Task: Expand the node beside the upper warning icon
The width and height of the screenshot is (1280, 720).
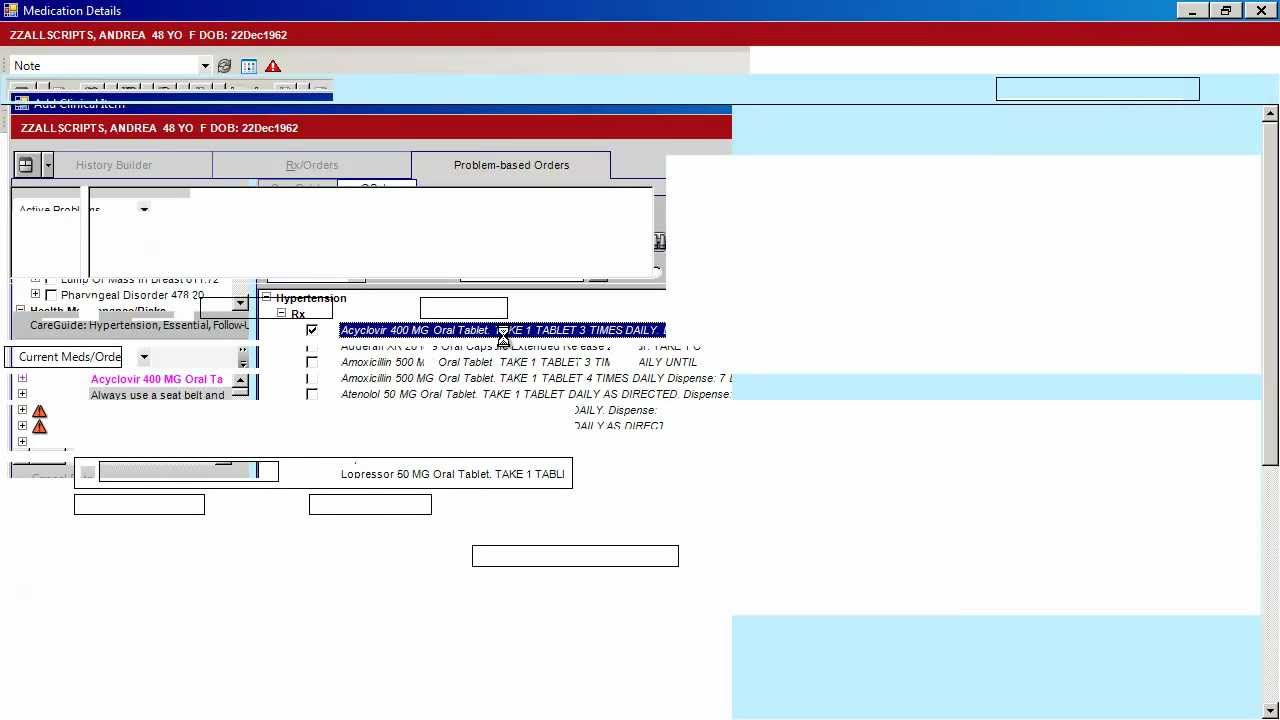Action: (22, 410)
